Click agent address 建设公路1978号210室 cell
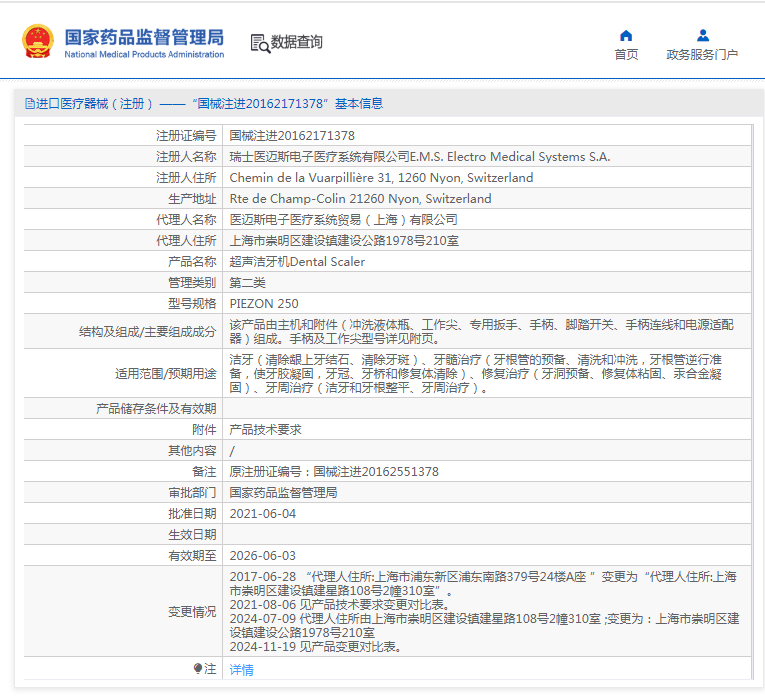Viewport: 765px width, 697px height. 344,240
